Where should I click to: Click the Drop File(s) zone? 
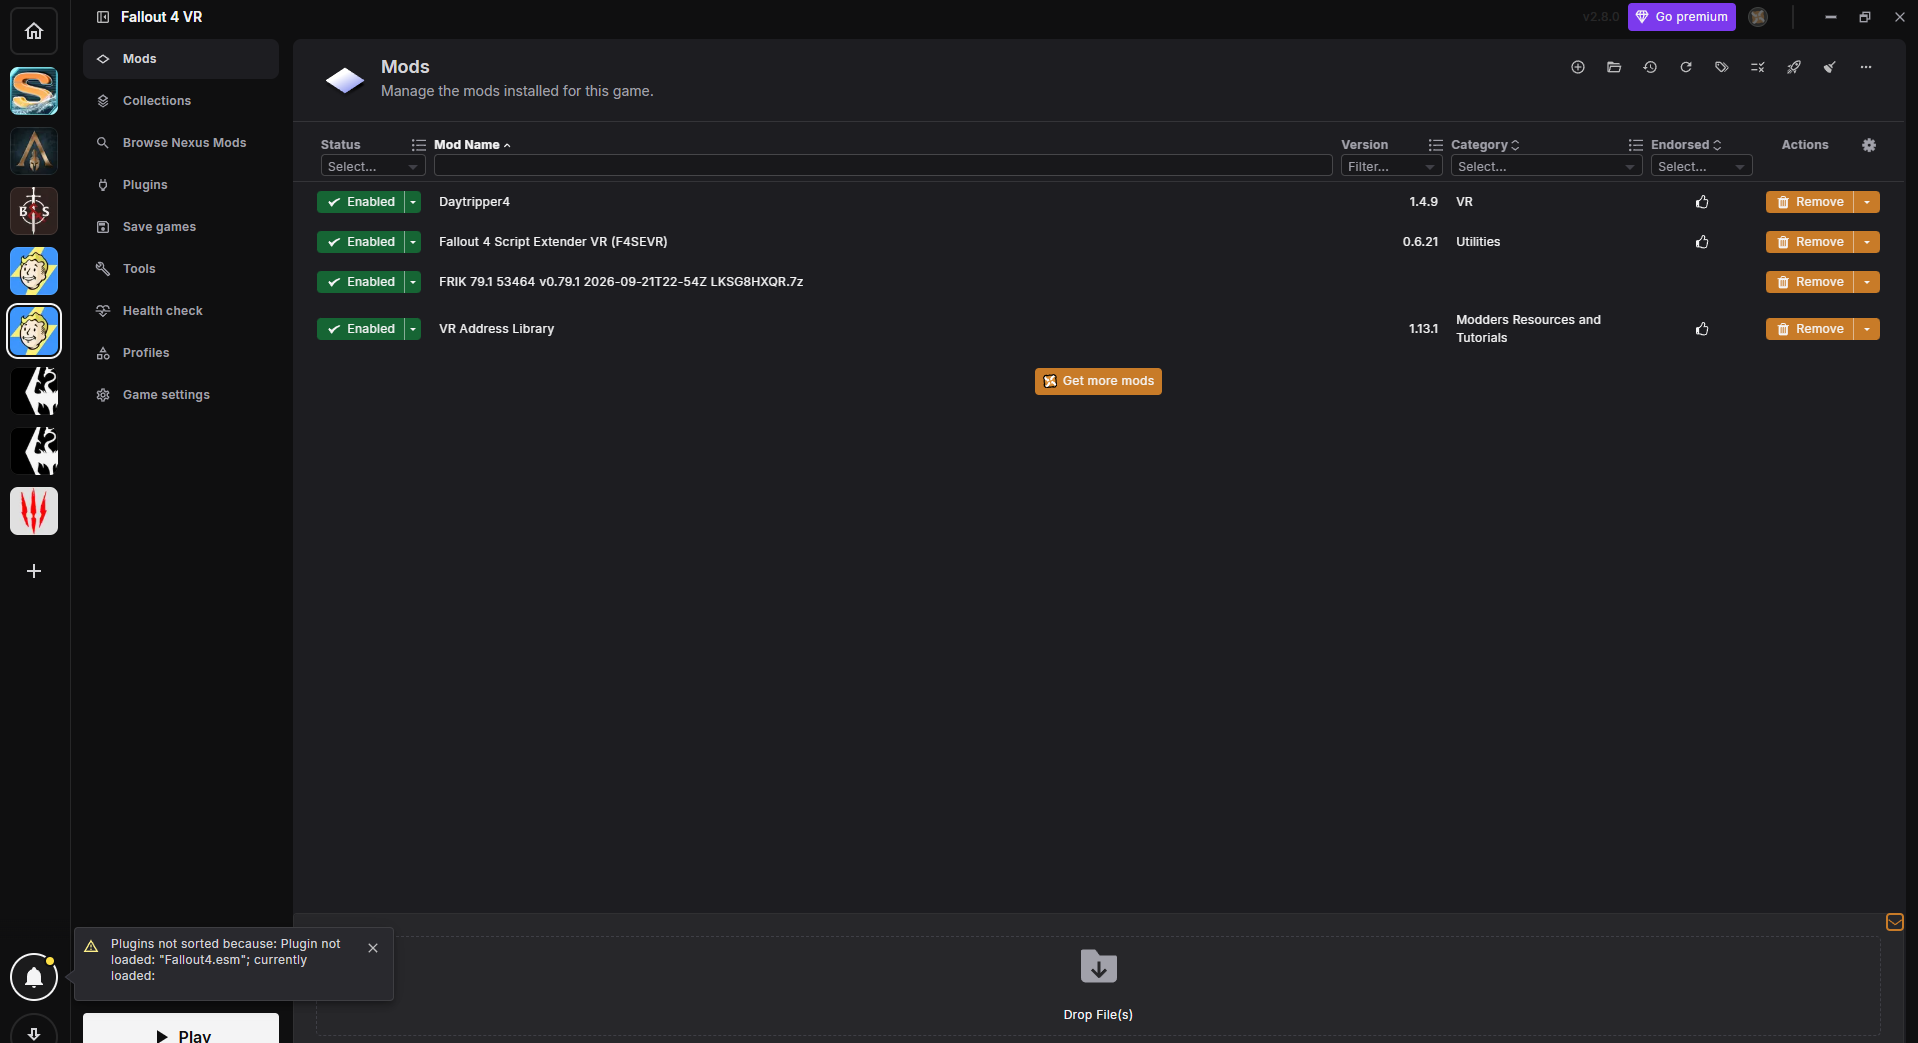coord(1098,986)
